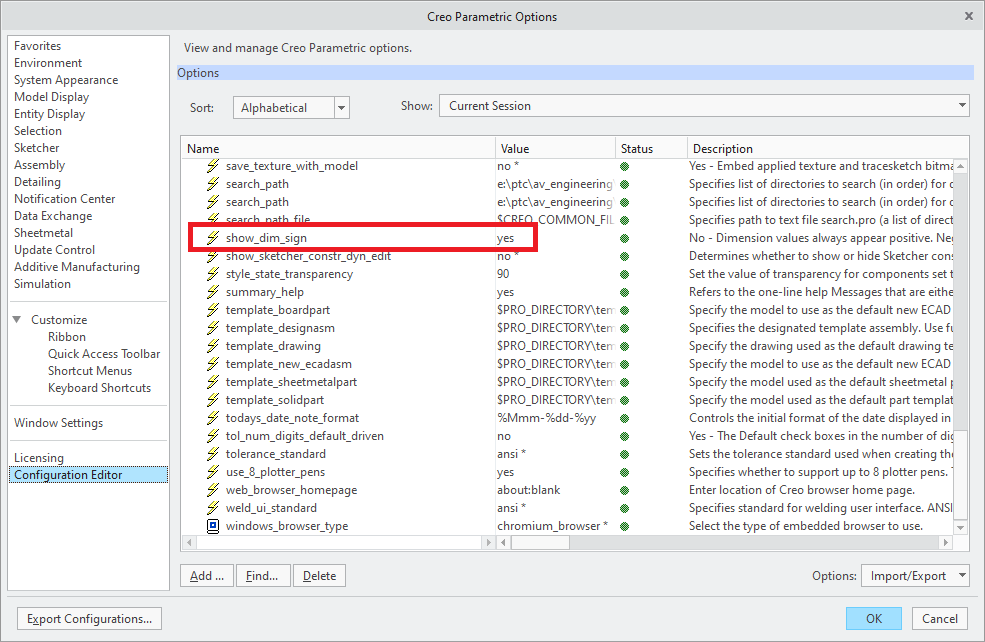The image size is (985, 642).
Task: Click the lightning icon beside web_browser_homepage
Action: (212, 490)
